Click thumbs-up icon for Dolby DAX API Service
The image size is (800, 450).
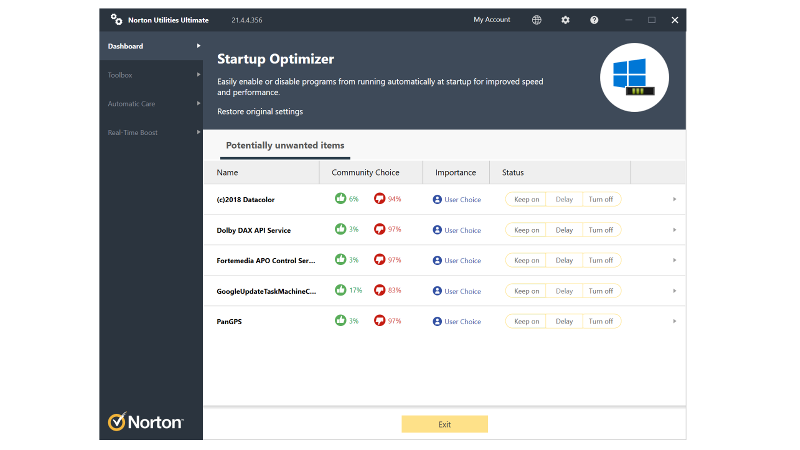(x=340, y=229)
